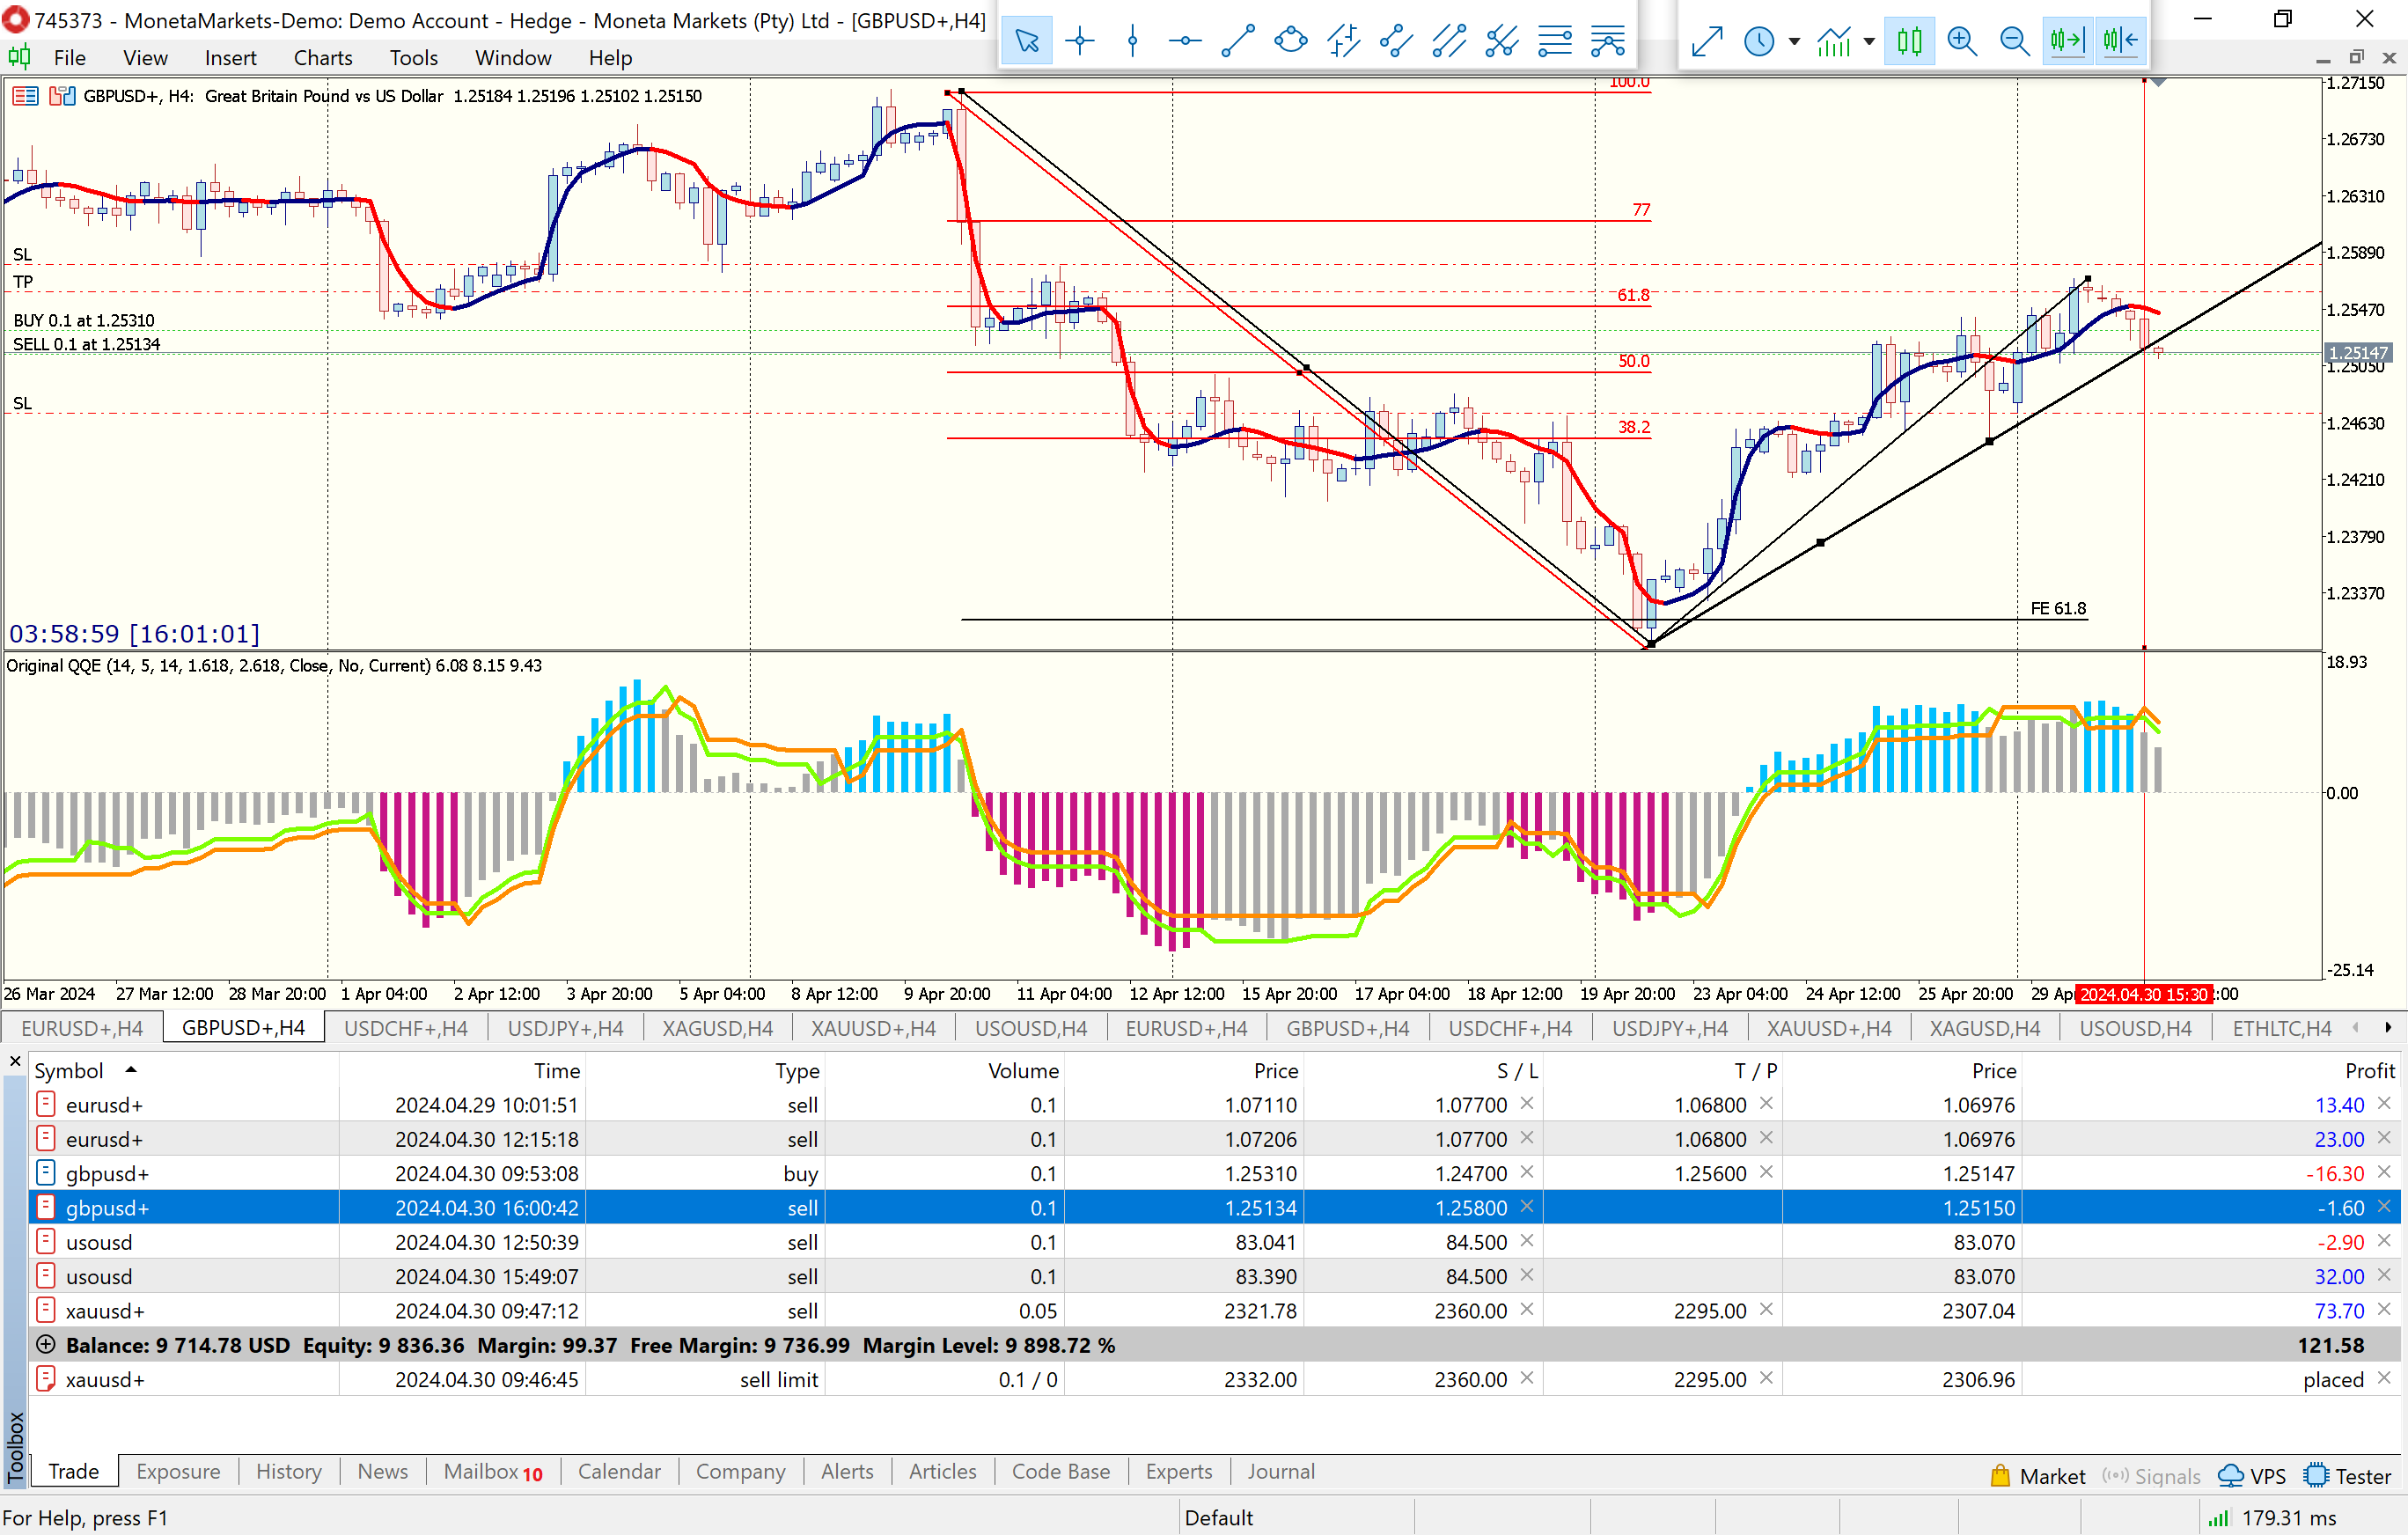Expand the Balance summary row
Image resolution: width=2408 pixels, height=1535 pixels.
tap(46, 1345)
